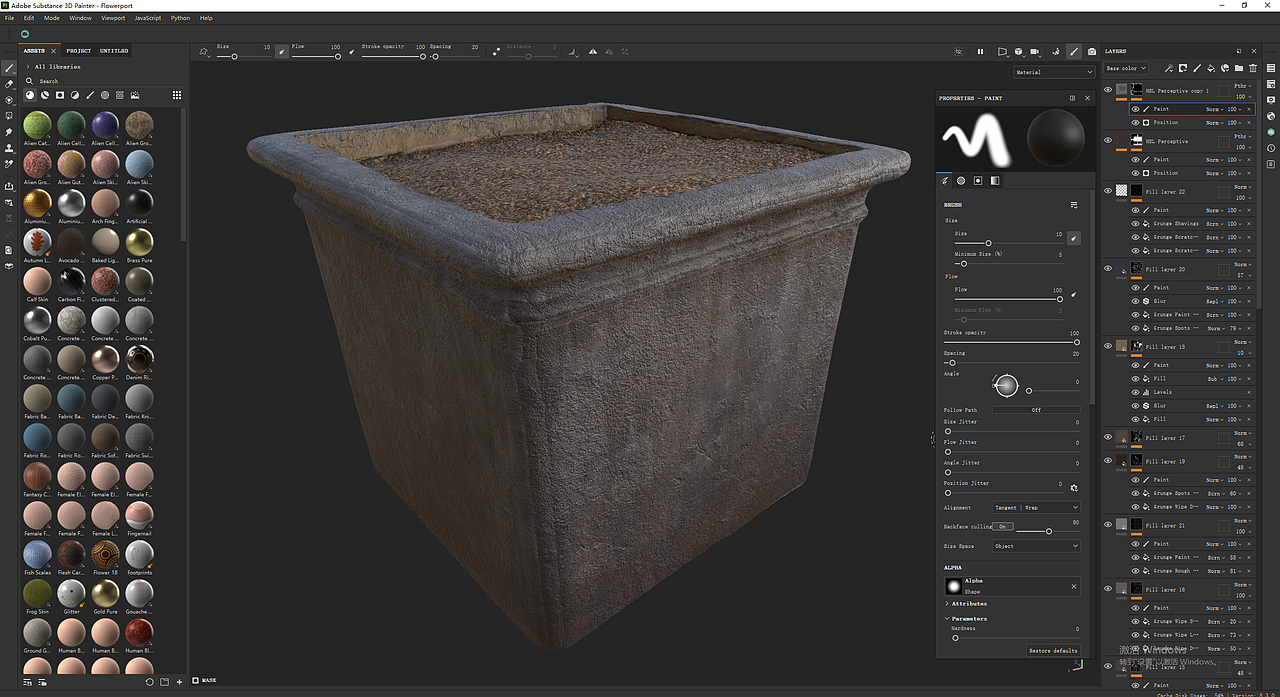This screenshot has height=697, width=1280.
Task: Pick the Clone stamp tool
Action: tap(9, 148)
